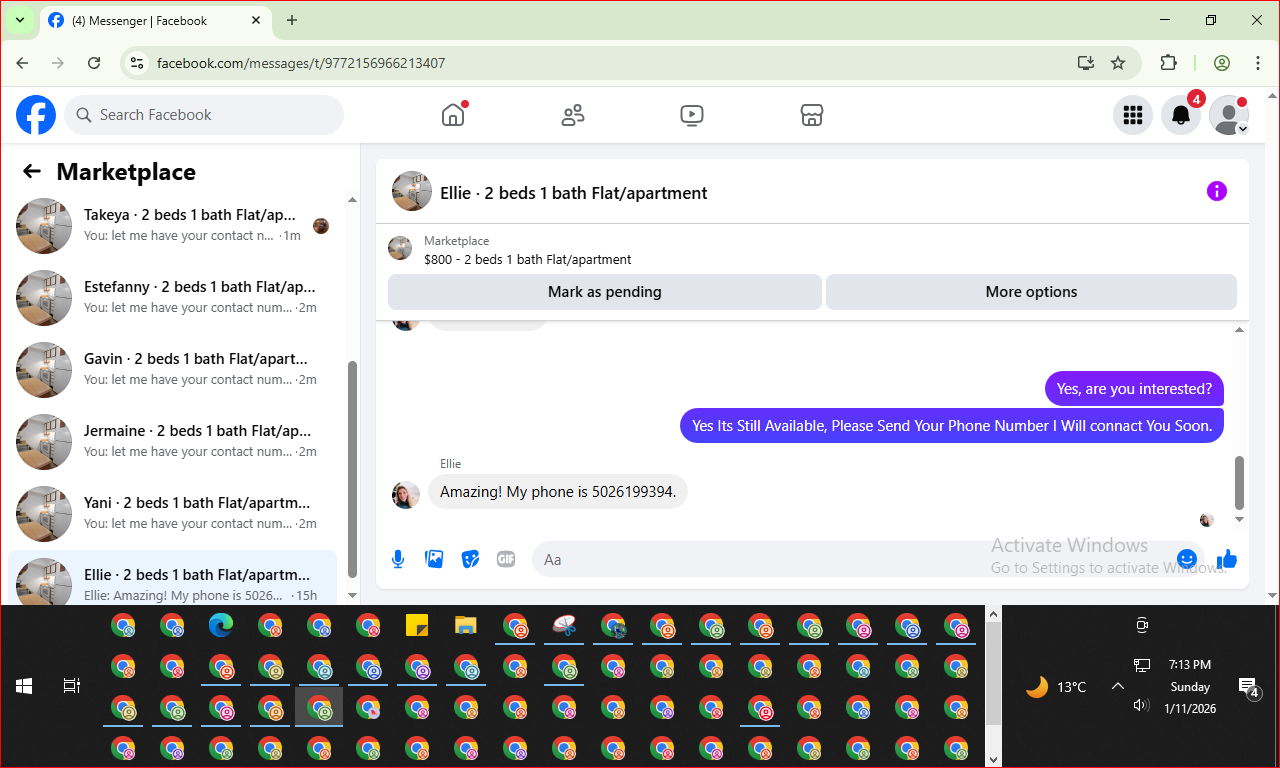
Task: Open the $800 - 2 beds 1 bath listing link
Action: tap(528, 259)
